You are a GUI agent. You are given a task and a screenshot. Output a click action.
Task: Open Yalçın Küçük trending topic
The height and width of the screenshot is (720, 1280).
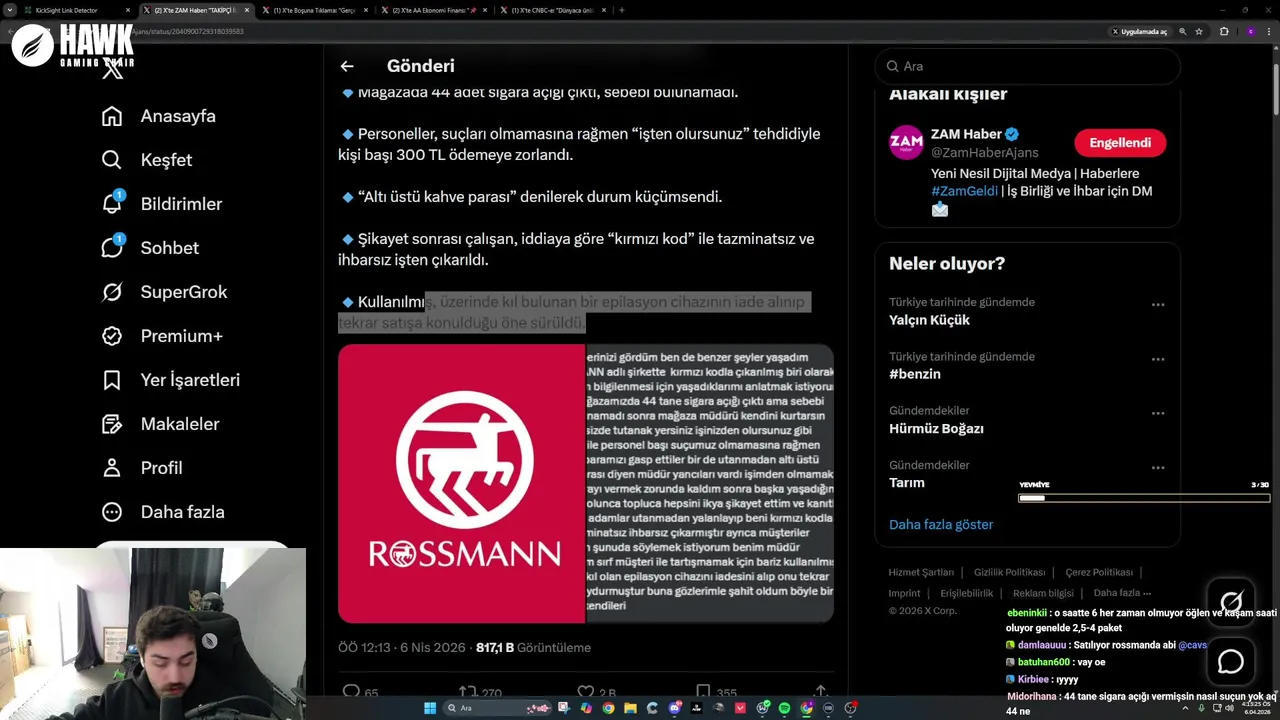pyautogui.click(x=929, y=320)
